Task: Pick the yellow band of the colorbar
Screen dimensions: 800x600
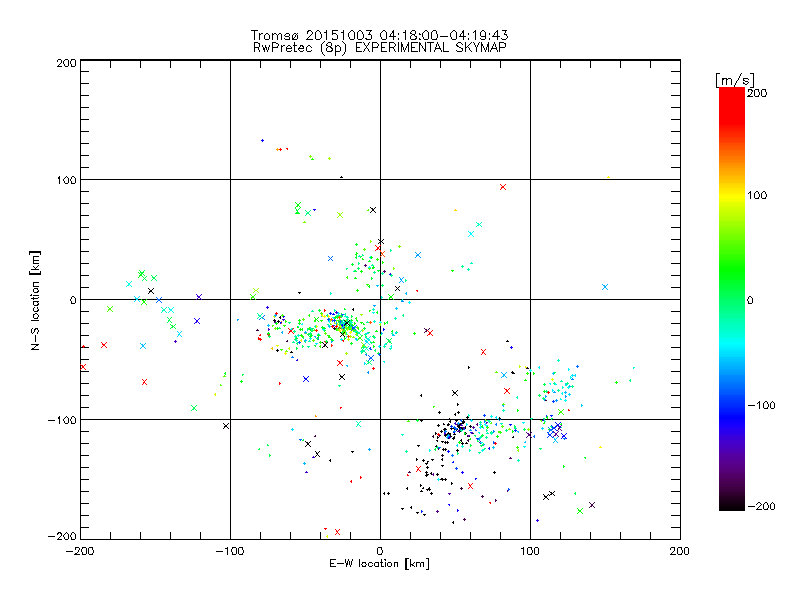Action: 732,196
